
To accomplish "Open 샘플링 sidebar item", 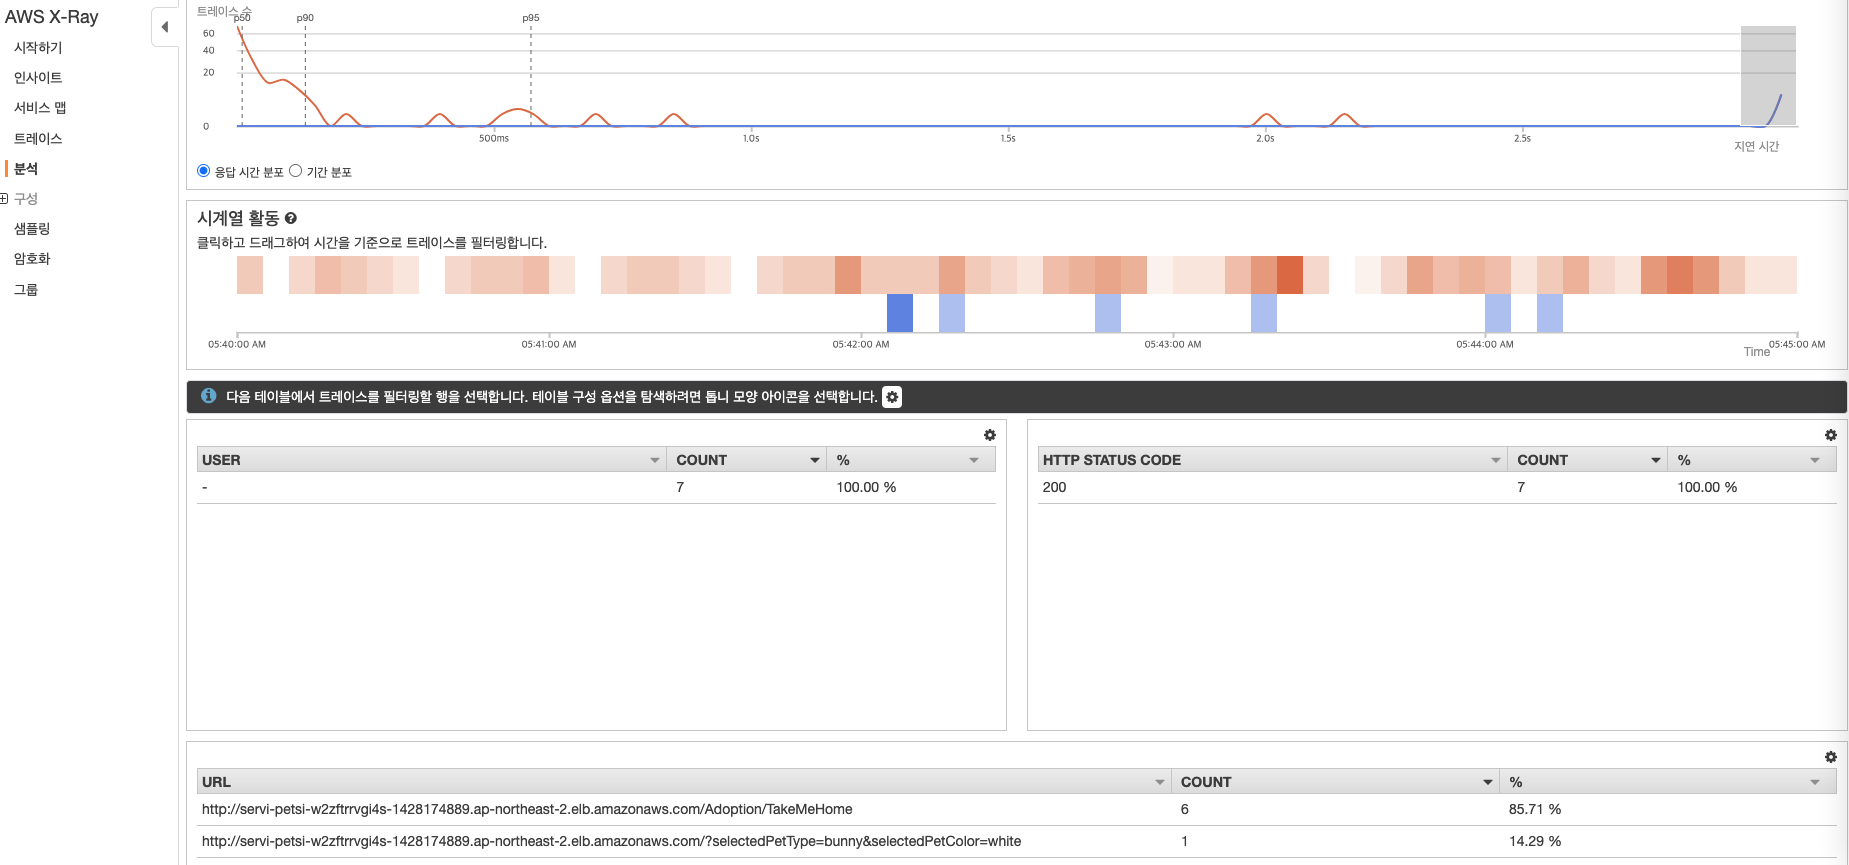I will 32,229.
